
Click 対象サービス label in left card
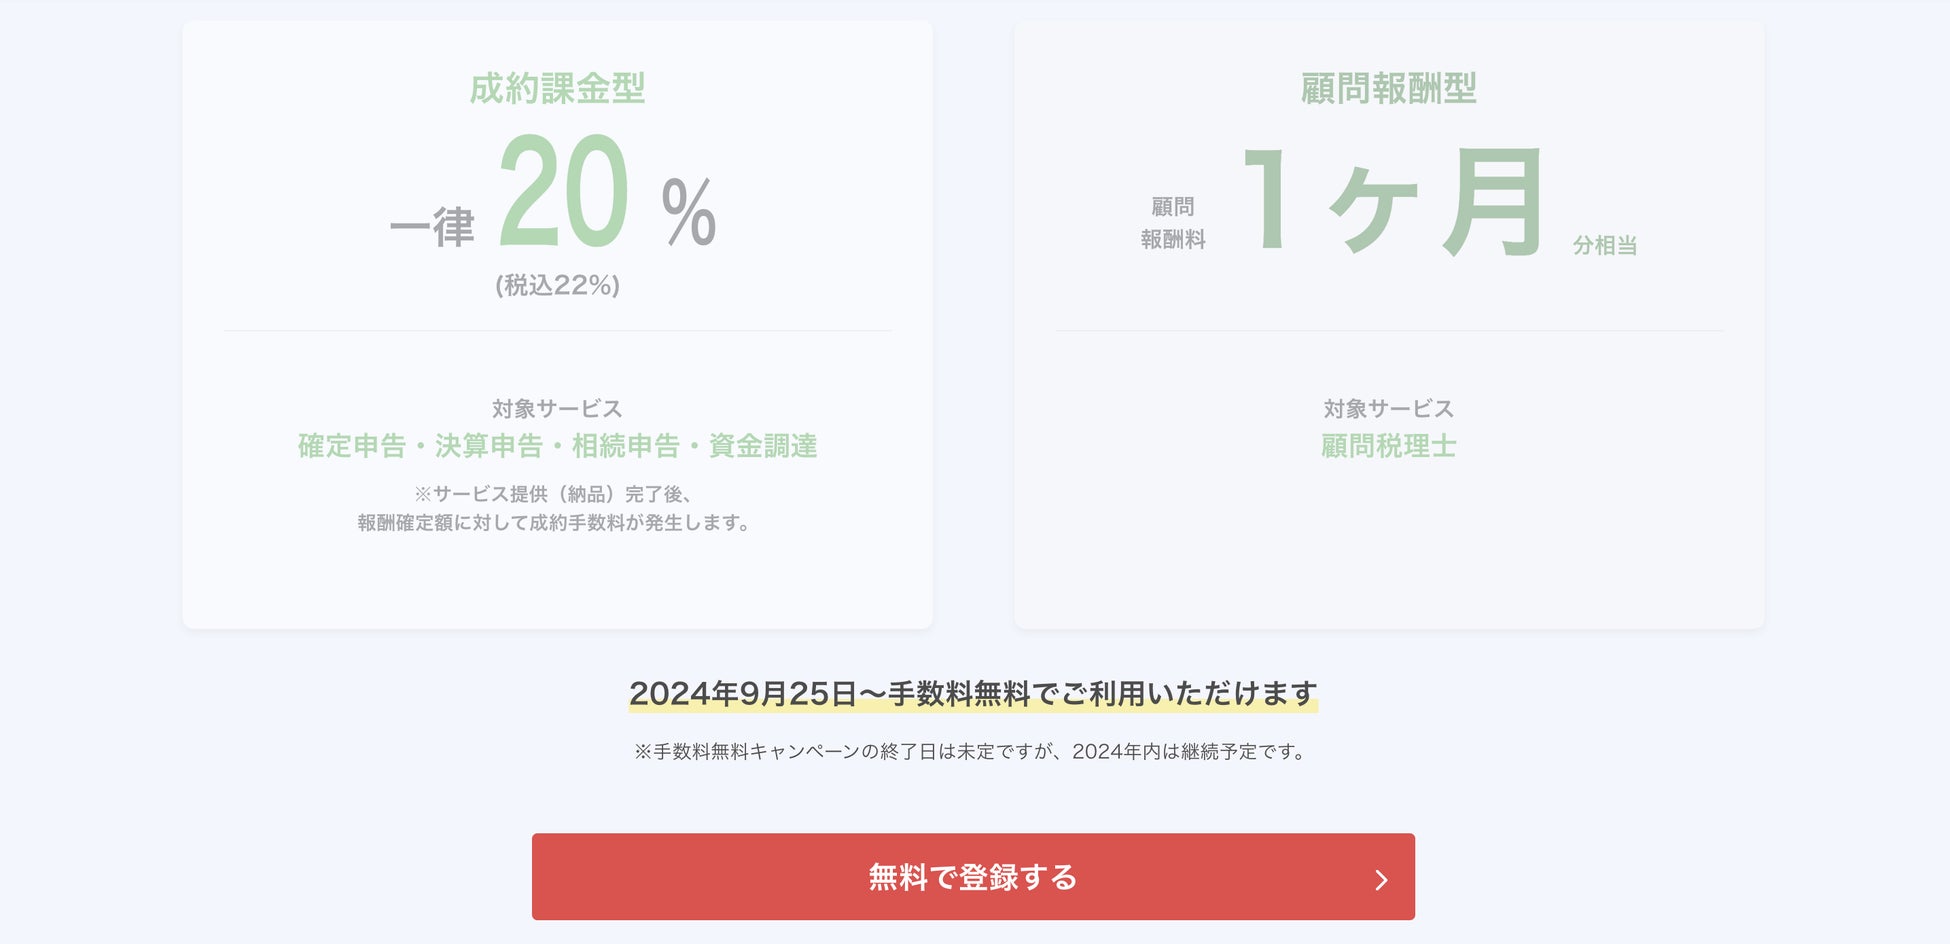click(x=557, y=408)
